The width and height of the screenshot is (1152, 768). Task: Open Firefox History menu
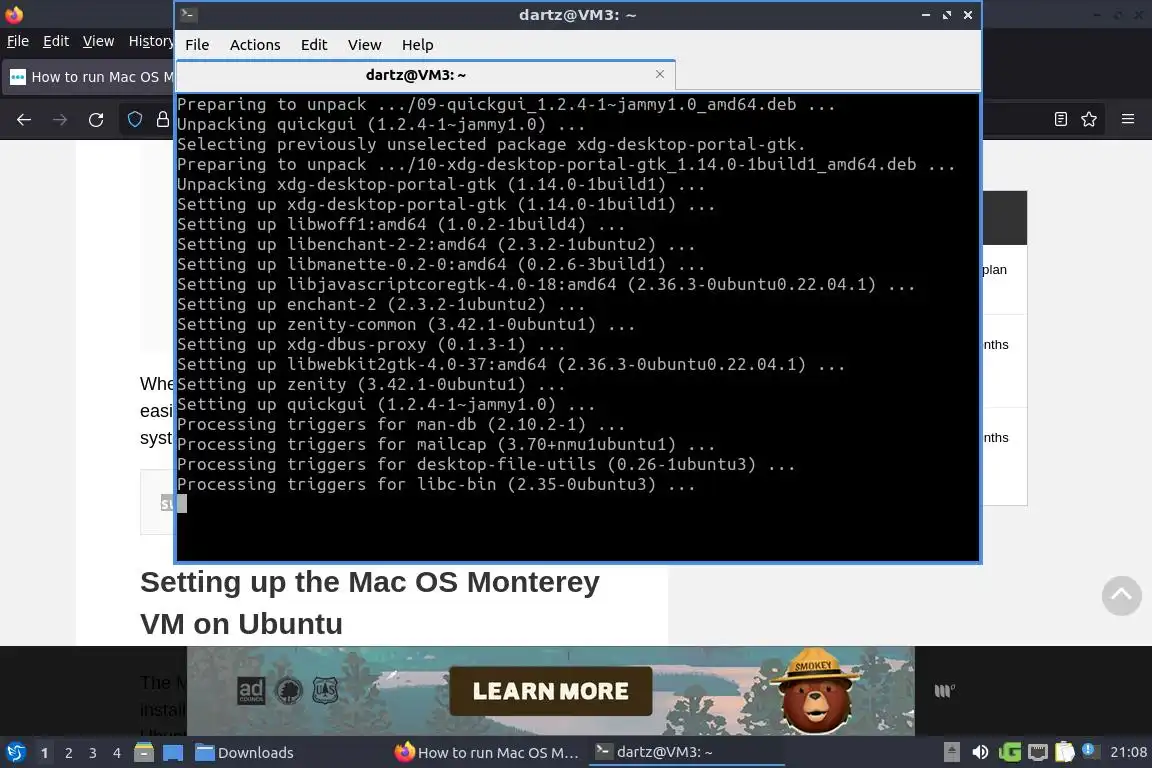click(151, 41)
